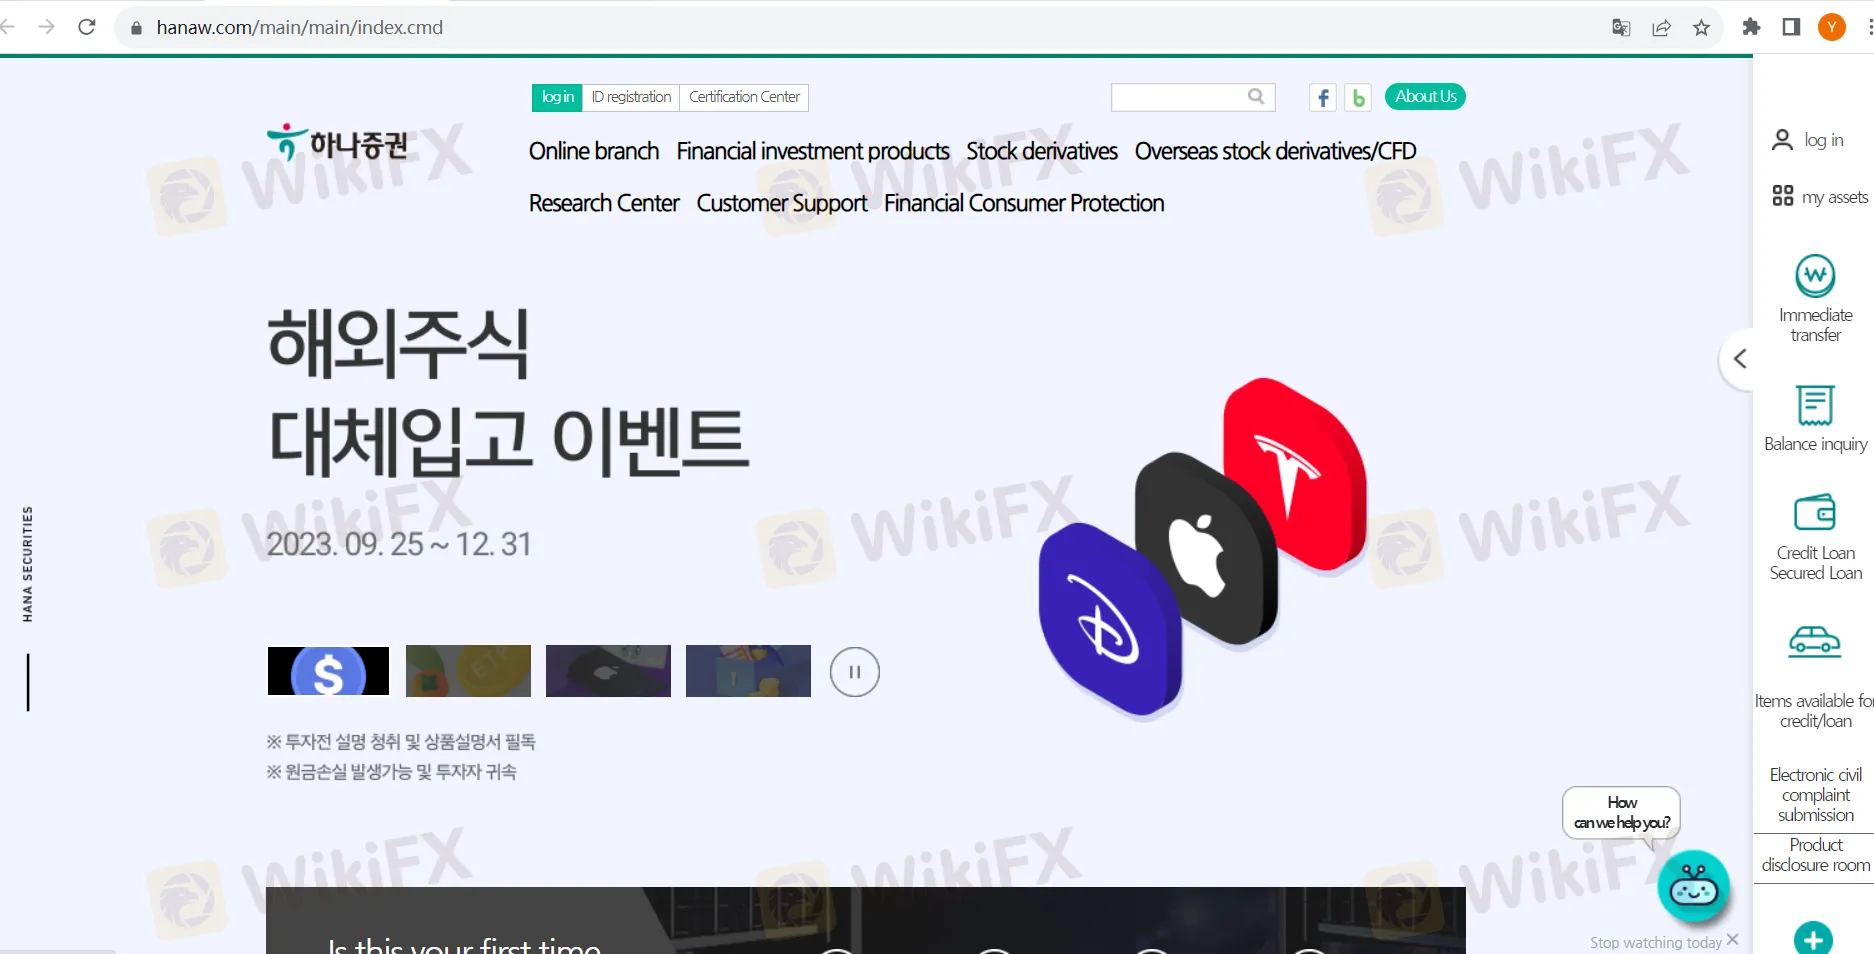This screenshot has height=954, width=1874.
Task: Click the green plus icon in sidebar
Action: click(1812, 939)
